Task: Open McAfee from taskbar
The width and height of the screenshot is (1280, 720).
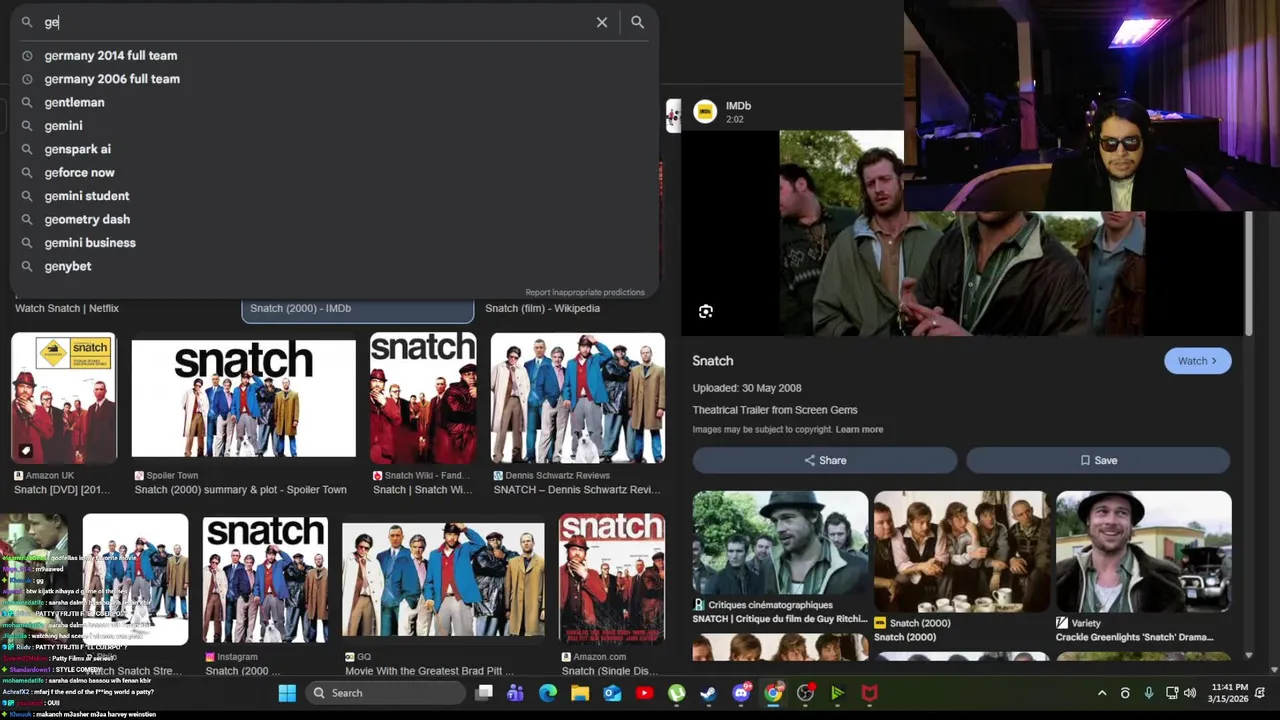Action: (x=870, y=693)
